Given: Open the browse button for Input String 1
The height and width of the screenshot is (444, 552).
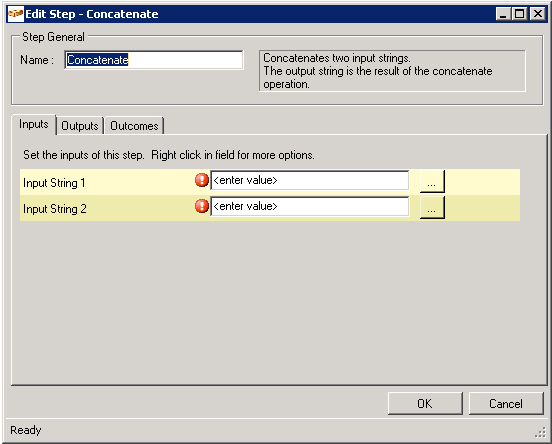Looking at the screenshot, I should 432,181.
